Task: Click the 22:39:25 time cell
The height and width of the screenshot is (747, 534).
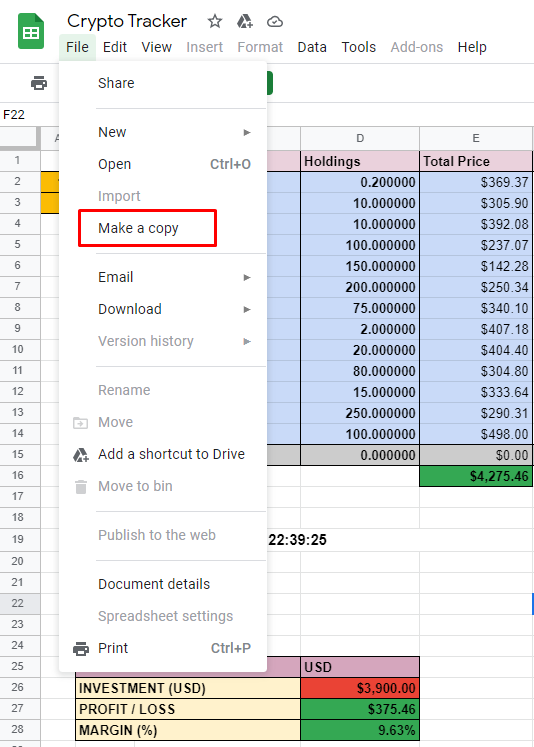Action: pos(297,540)
